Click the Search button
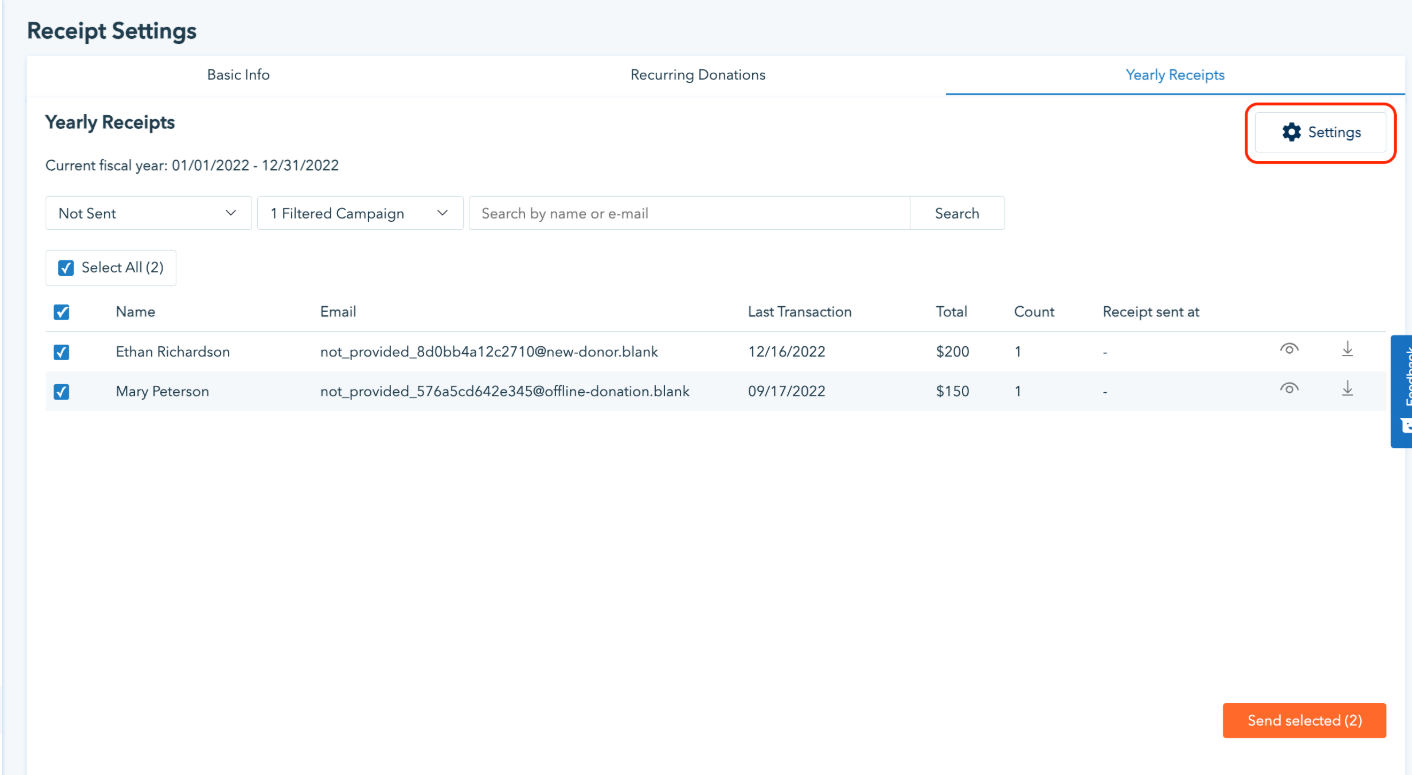This screenshot has width=1412, height=775. (956, 213)
